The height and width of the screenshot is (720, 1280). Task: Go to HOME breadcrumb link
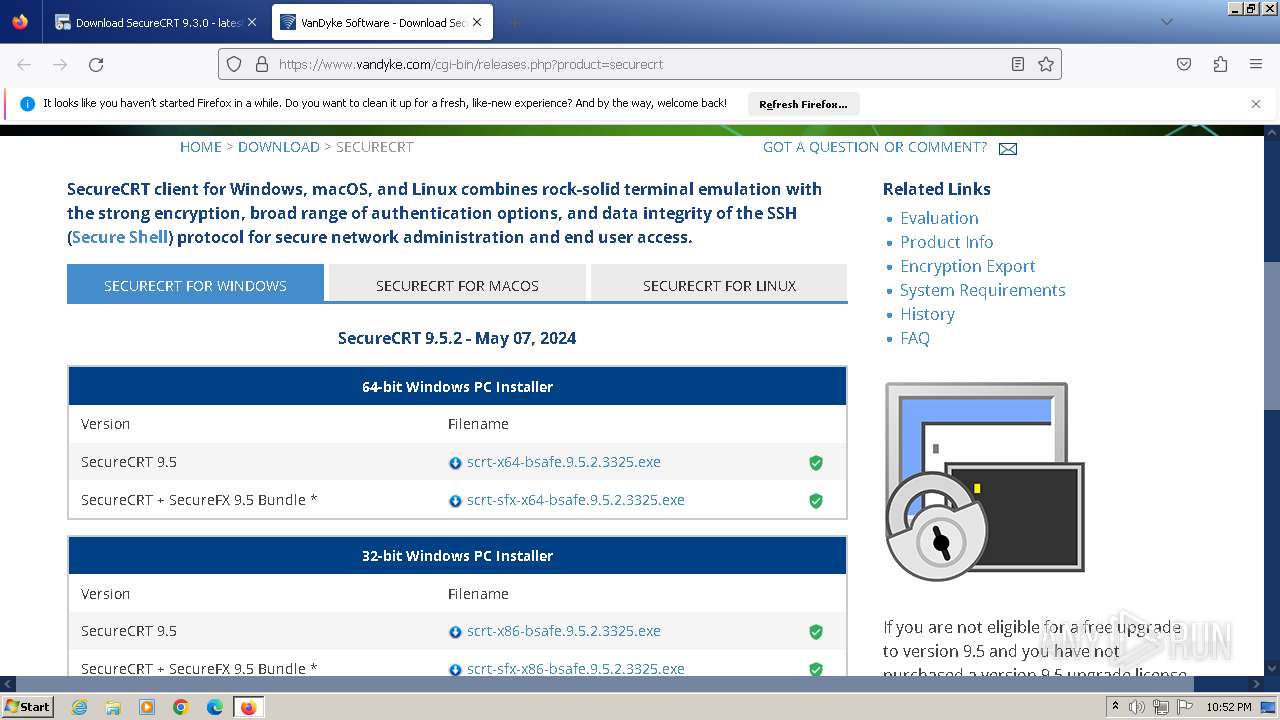click(x=201, y=147)
